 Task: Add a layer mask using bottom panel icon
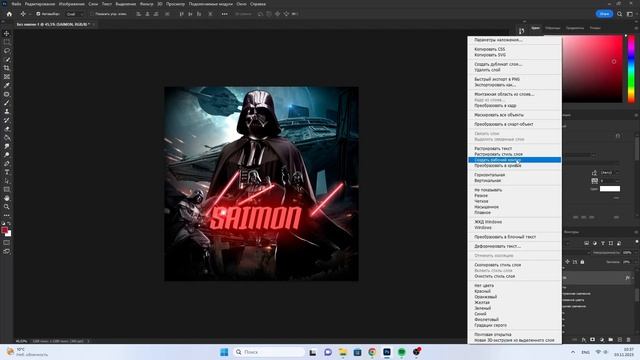[x=593, y=340]
